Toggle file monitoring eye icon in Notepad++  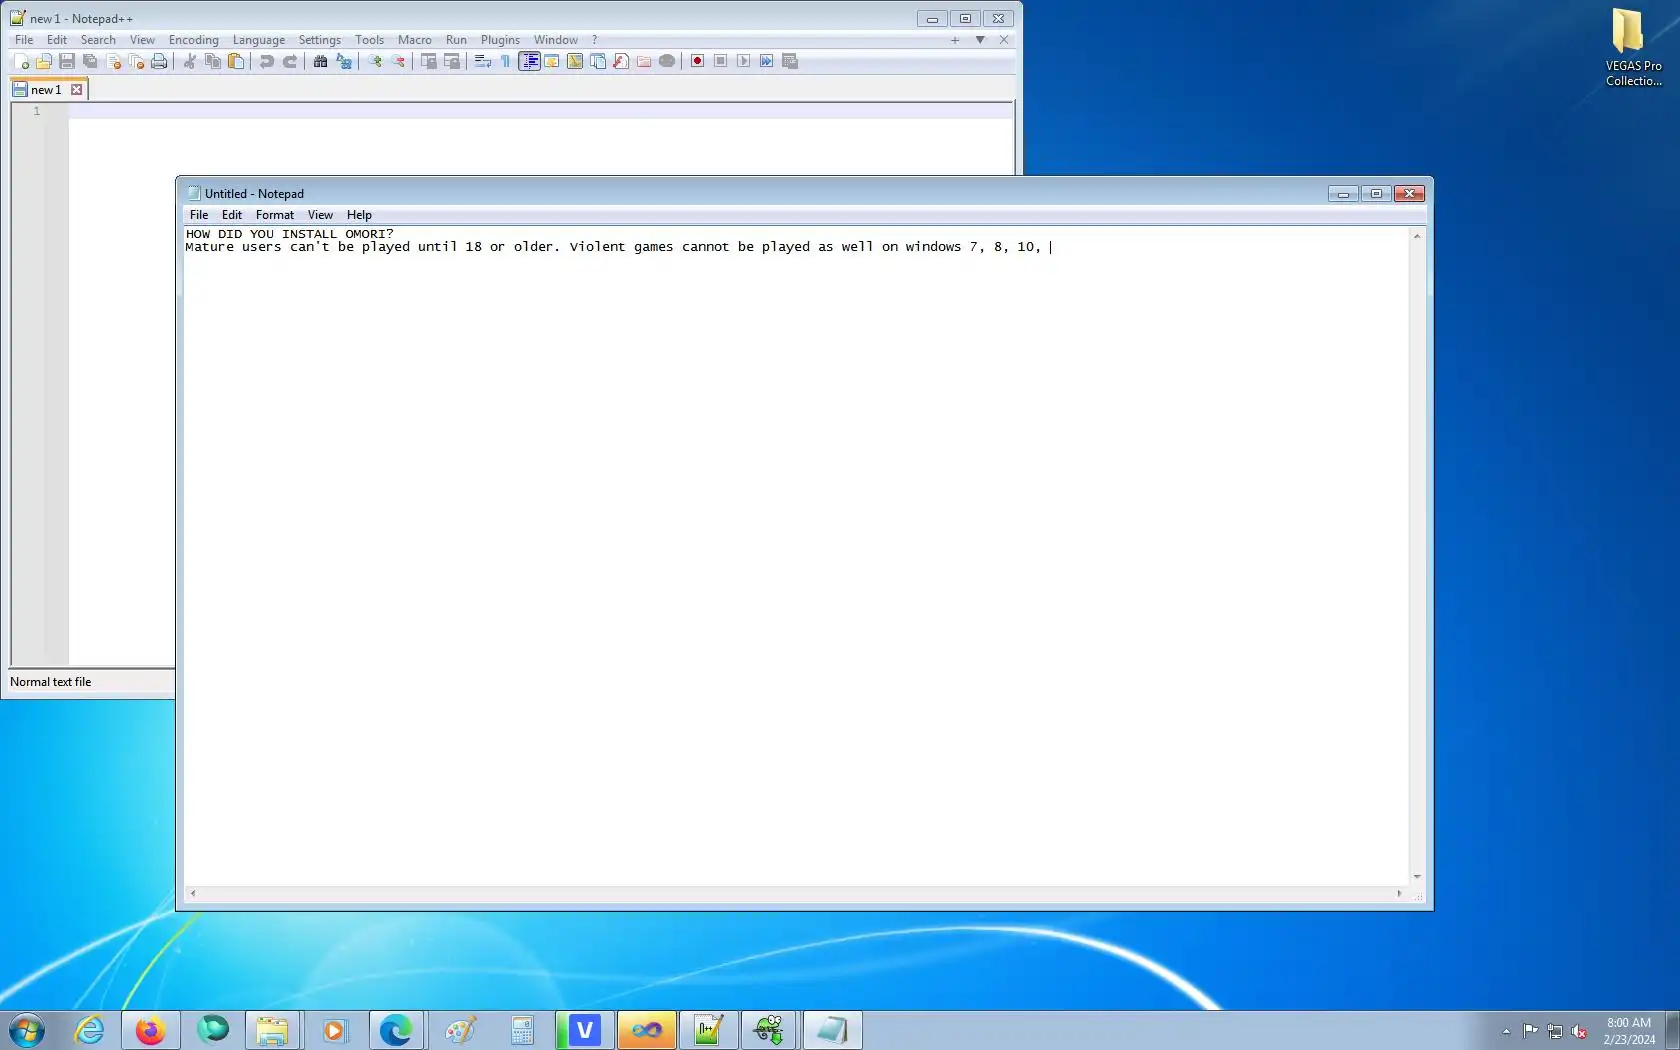tap(667, 61)
